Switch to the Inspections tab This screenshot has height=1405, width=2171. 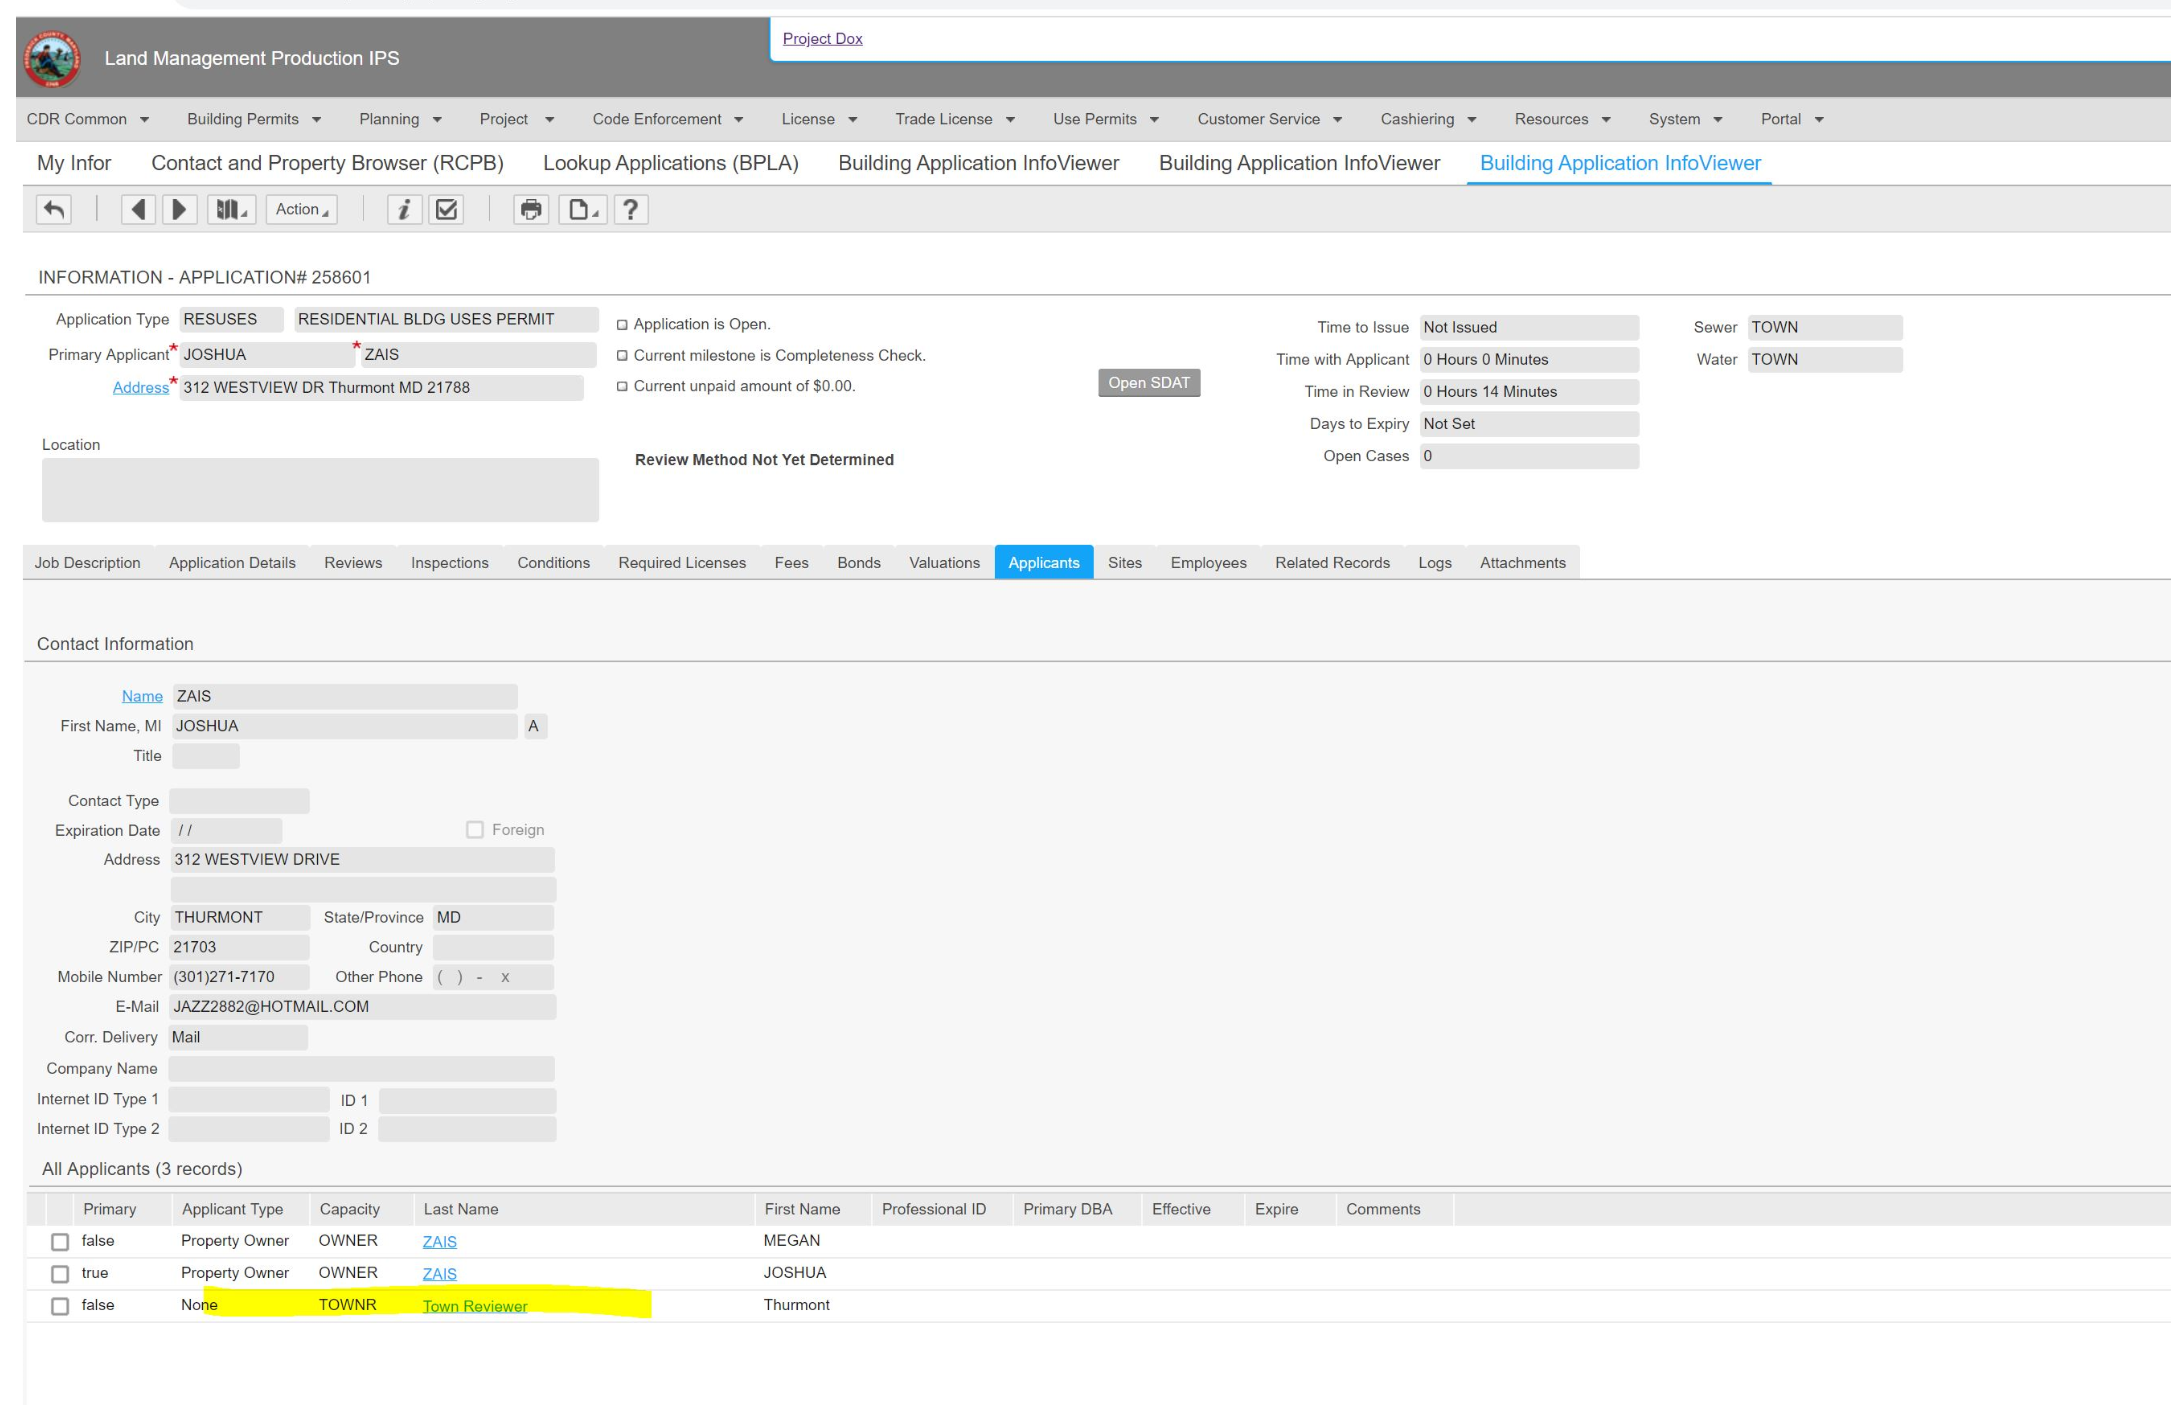pyautogui.click(x=449, y=563)
